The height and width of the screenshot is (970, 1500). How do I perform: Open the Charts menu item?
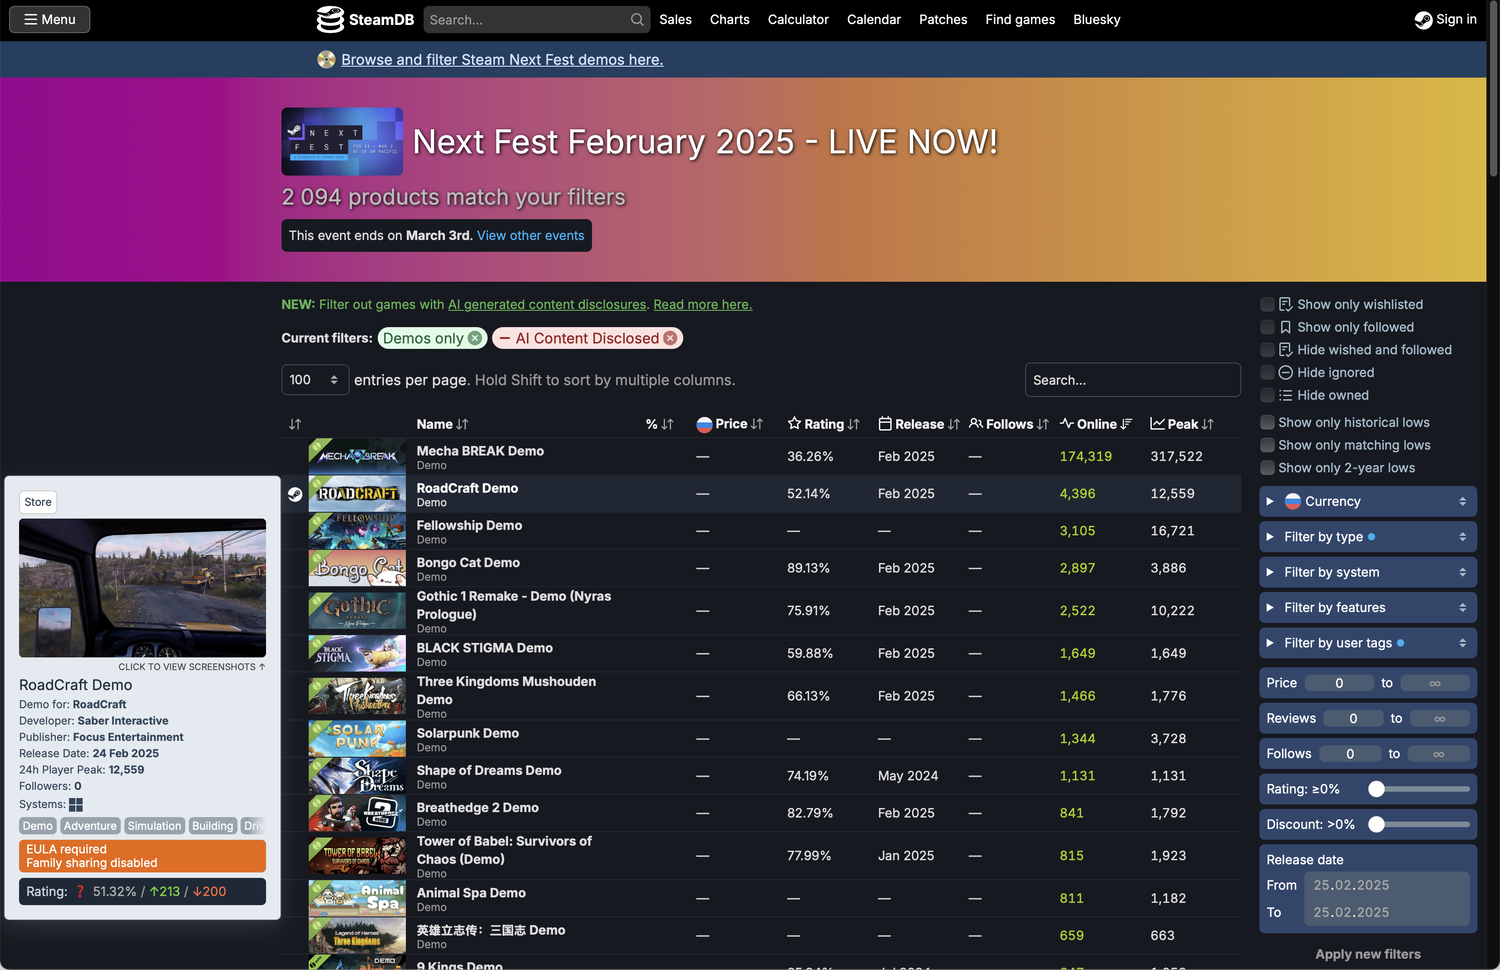tap(730, 19)
